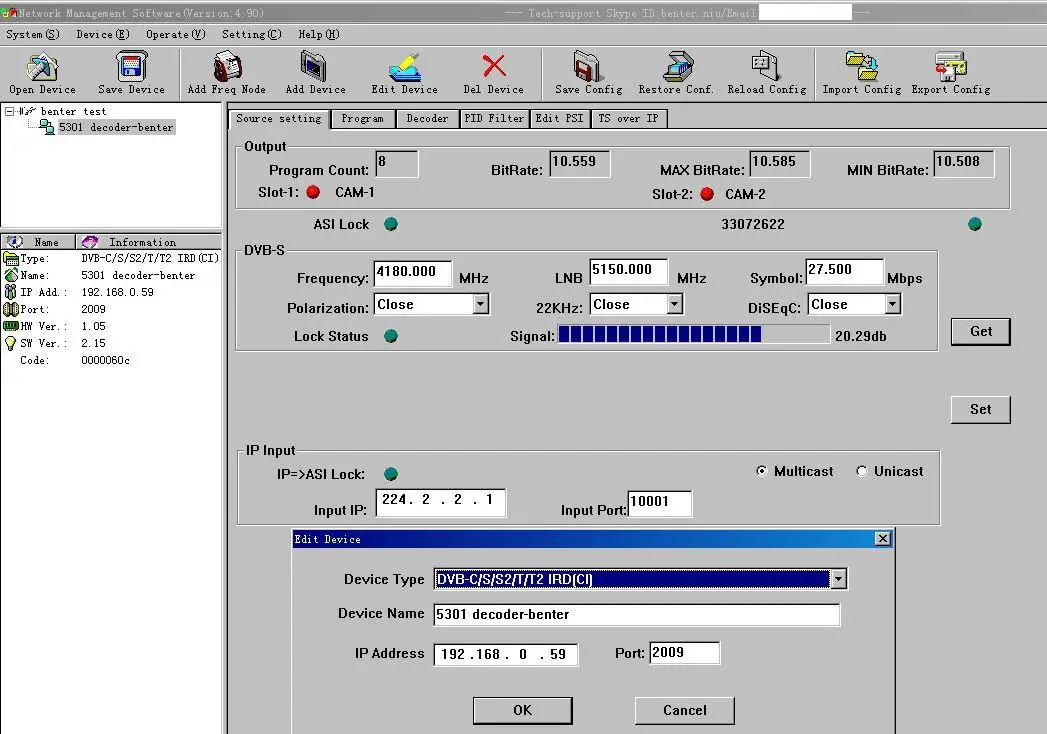Click the Save Config toolbar icon
Screen dimensions: 1047x734
tap(588, 68)
